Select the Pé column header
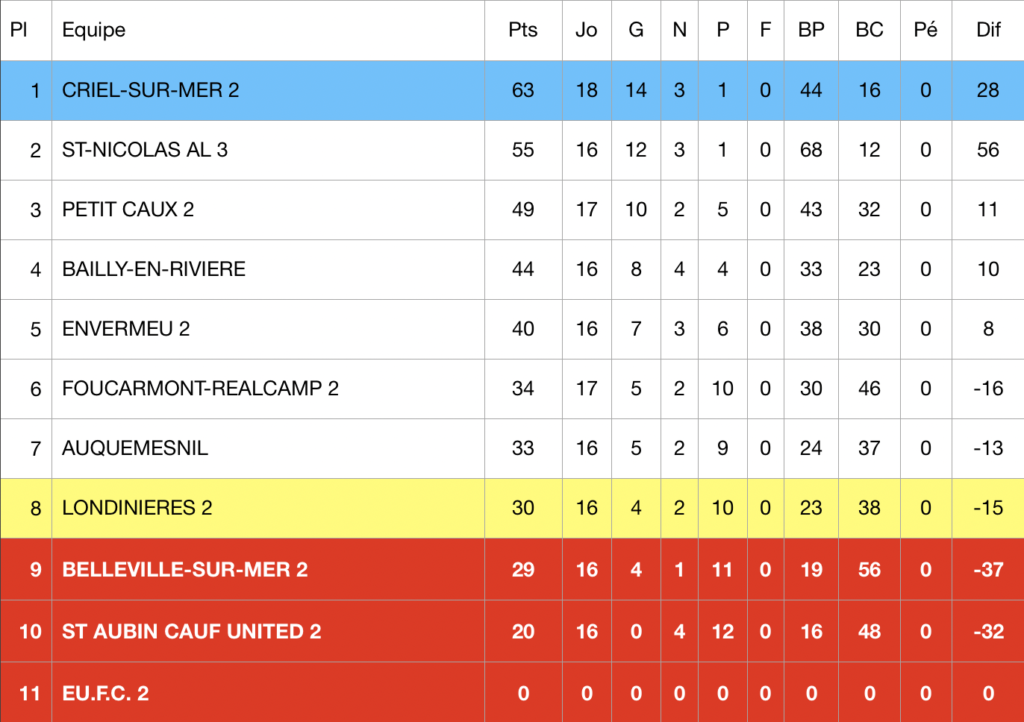This screenshot has width=1024, height=722. point(925,30)
